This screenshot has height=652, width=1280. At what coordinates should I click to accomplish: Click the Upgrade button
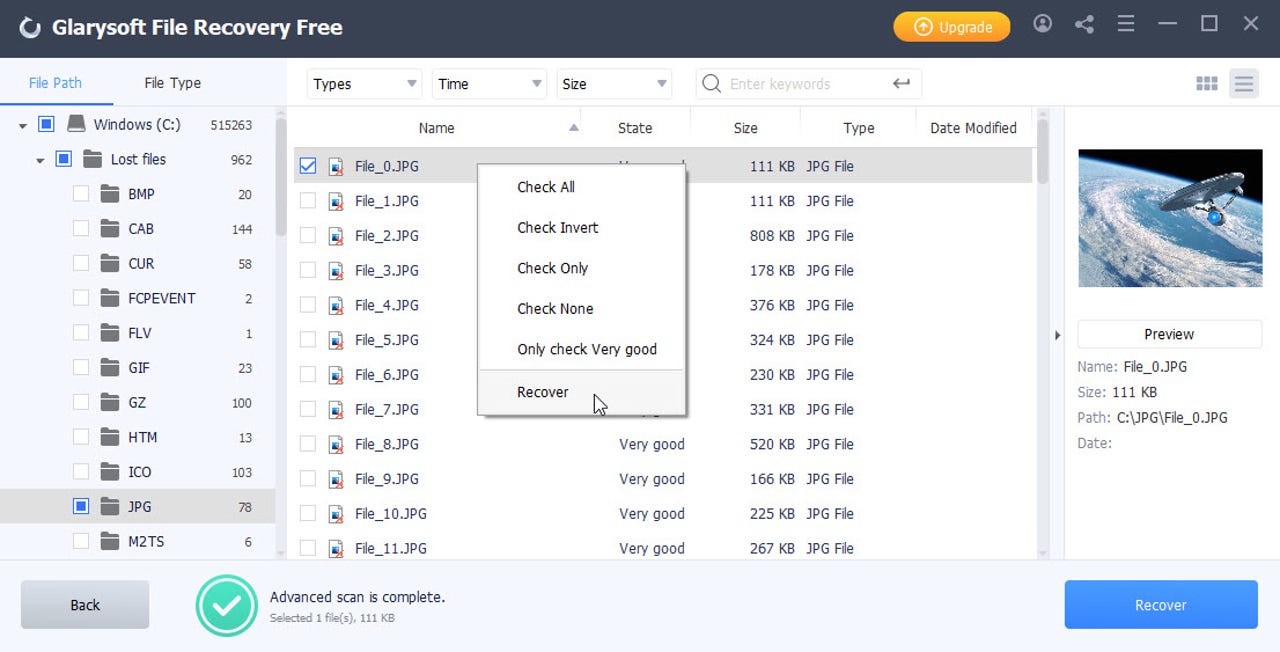pyautogui.click(x=951, y=27)
